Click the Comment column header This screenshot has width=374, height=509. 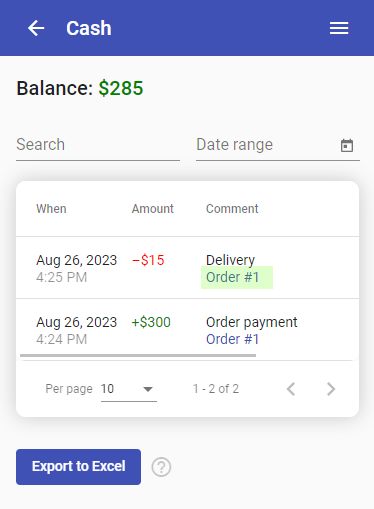pos(232,209)
